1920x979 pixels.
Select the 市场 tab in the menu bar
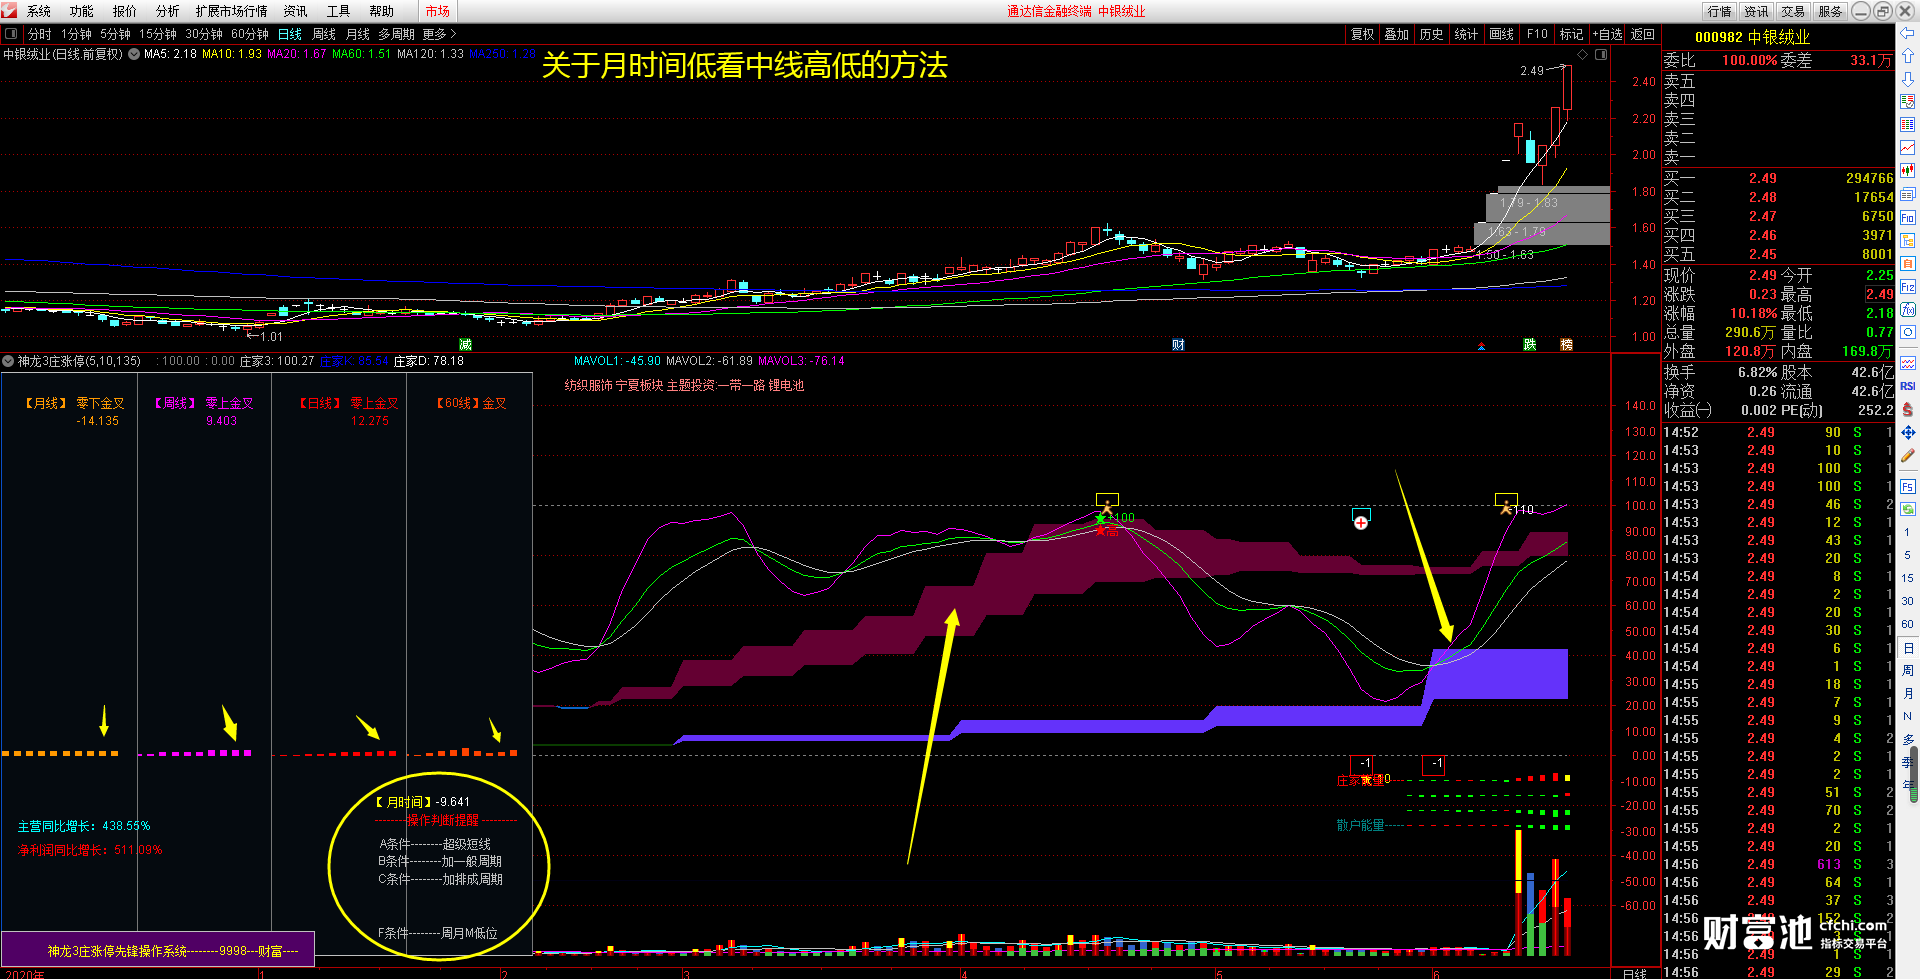(437, 11)
